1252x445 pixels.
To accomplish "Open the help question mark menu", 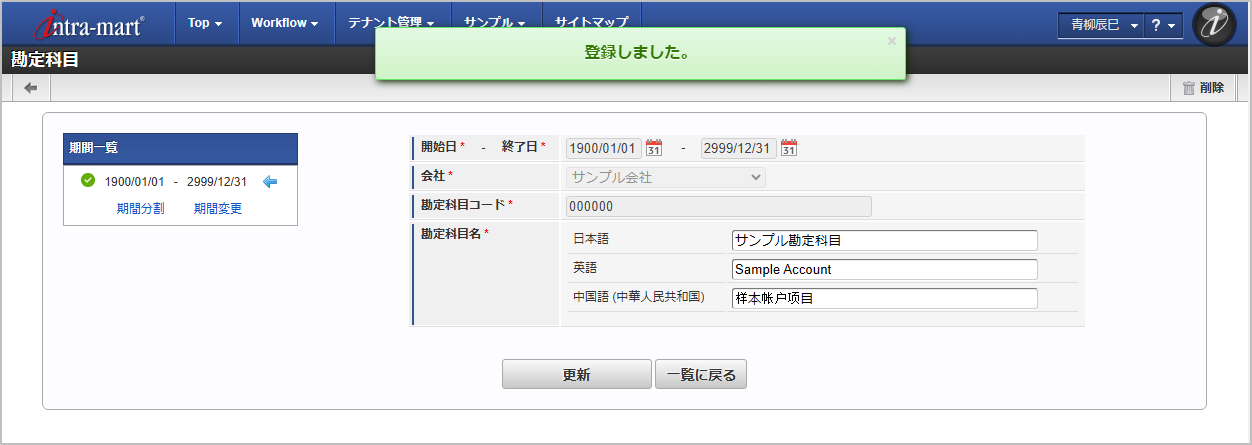I will 1164,25.
